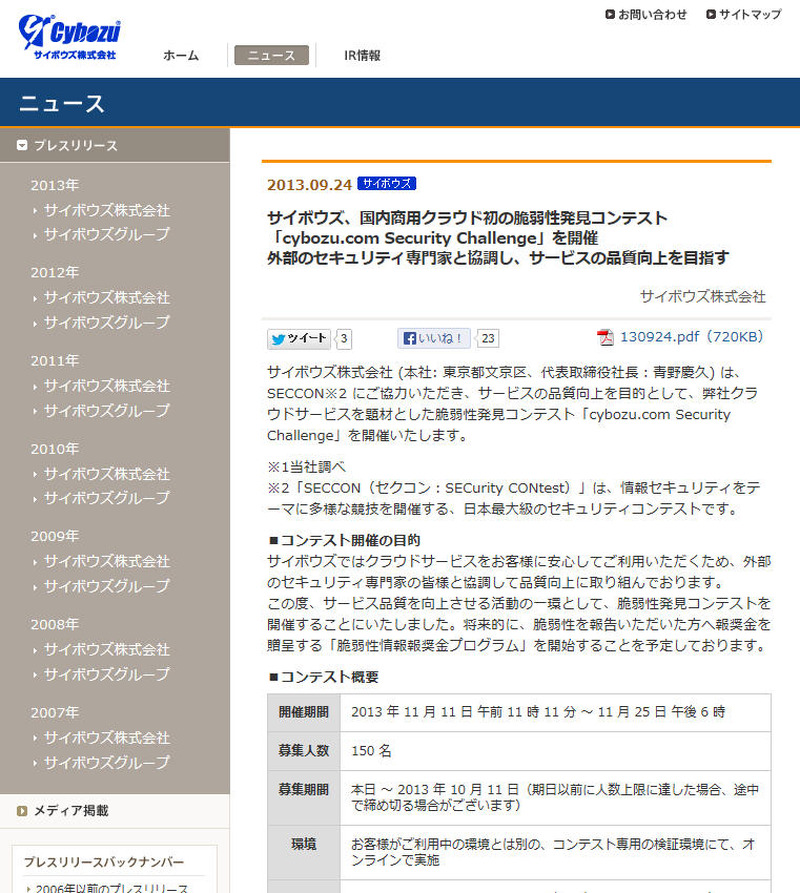Click the tweet count bubble
Screen dimensions: 800x893
345,338
